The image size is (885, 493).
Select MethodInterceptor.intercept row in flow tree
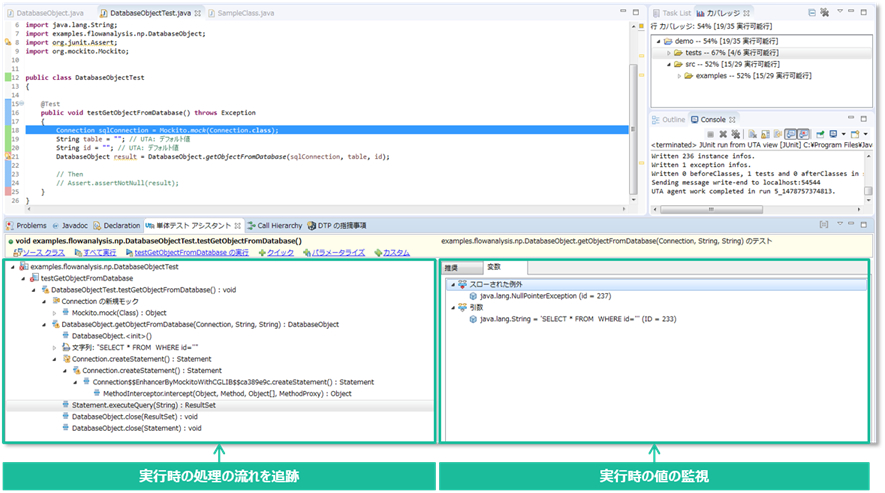pyautogui.click(x=227, y=394)
